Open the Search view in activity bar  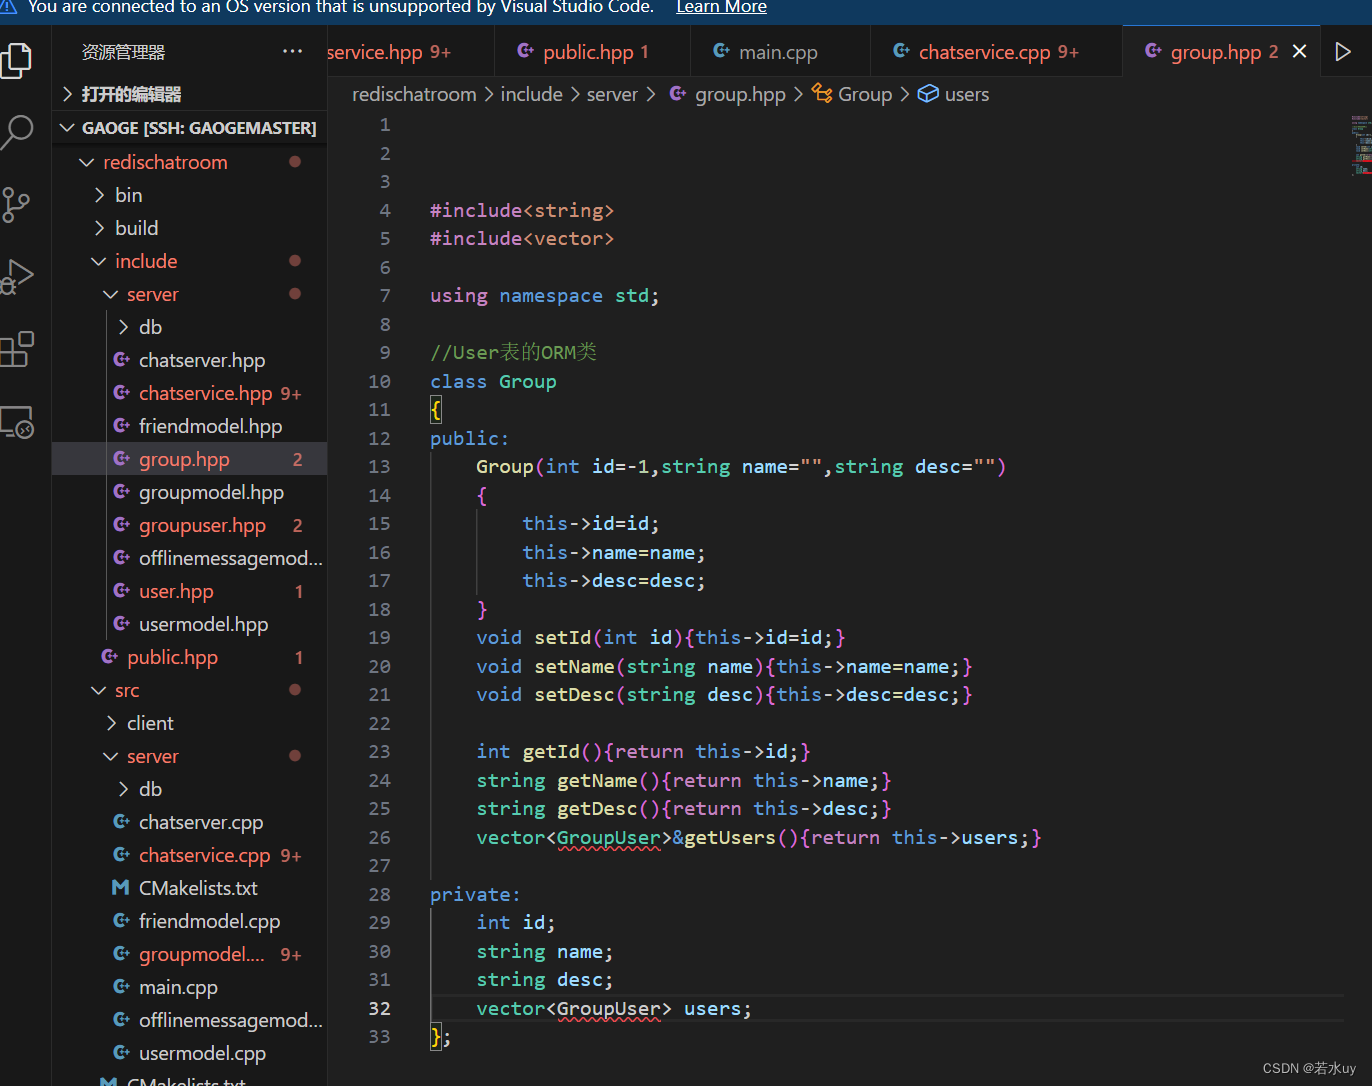pos(18,132)
